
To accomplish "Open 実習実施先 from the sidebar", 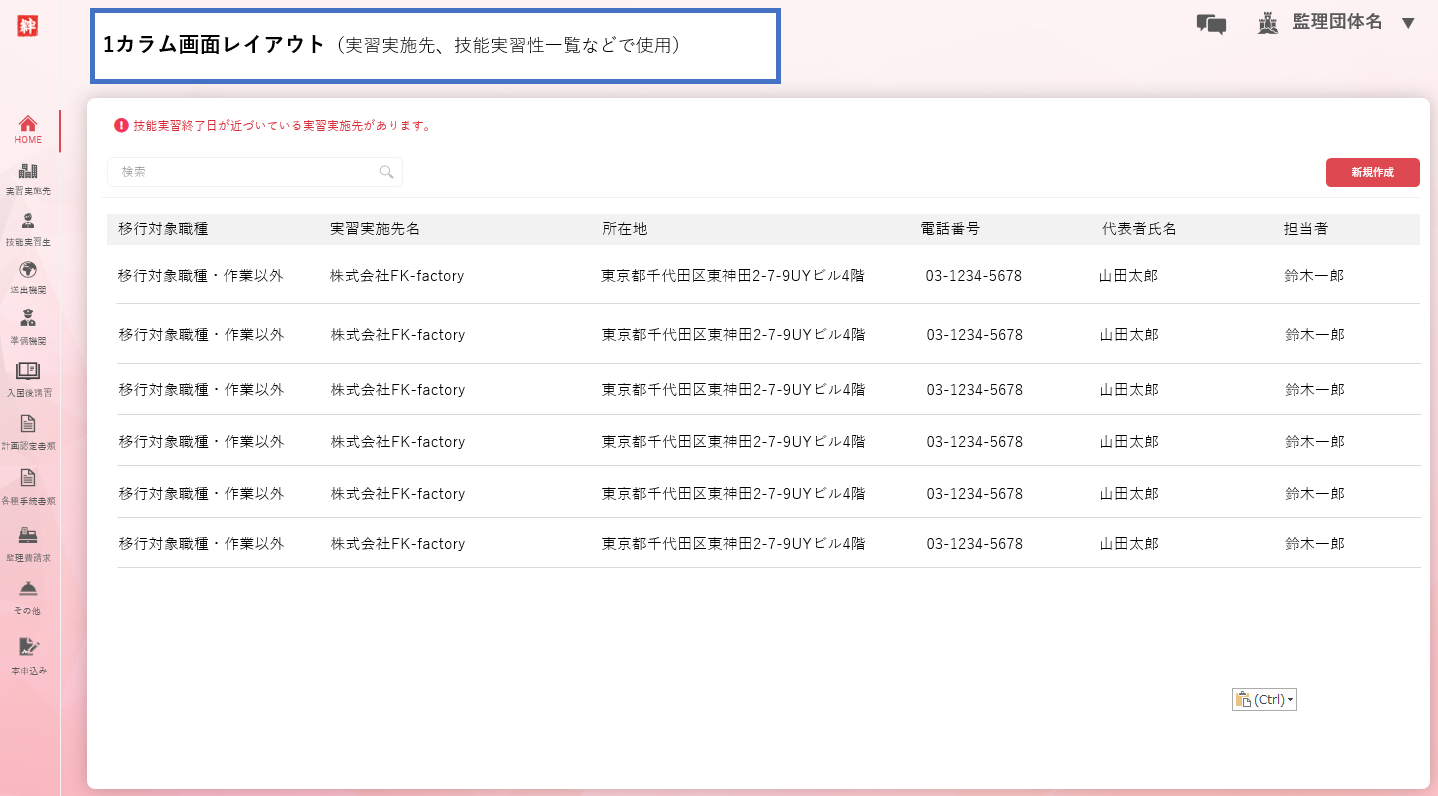I will click(x=28, y=172).
